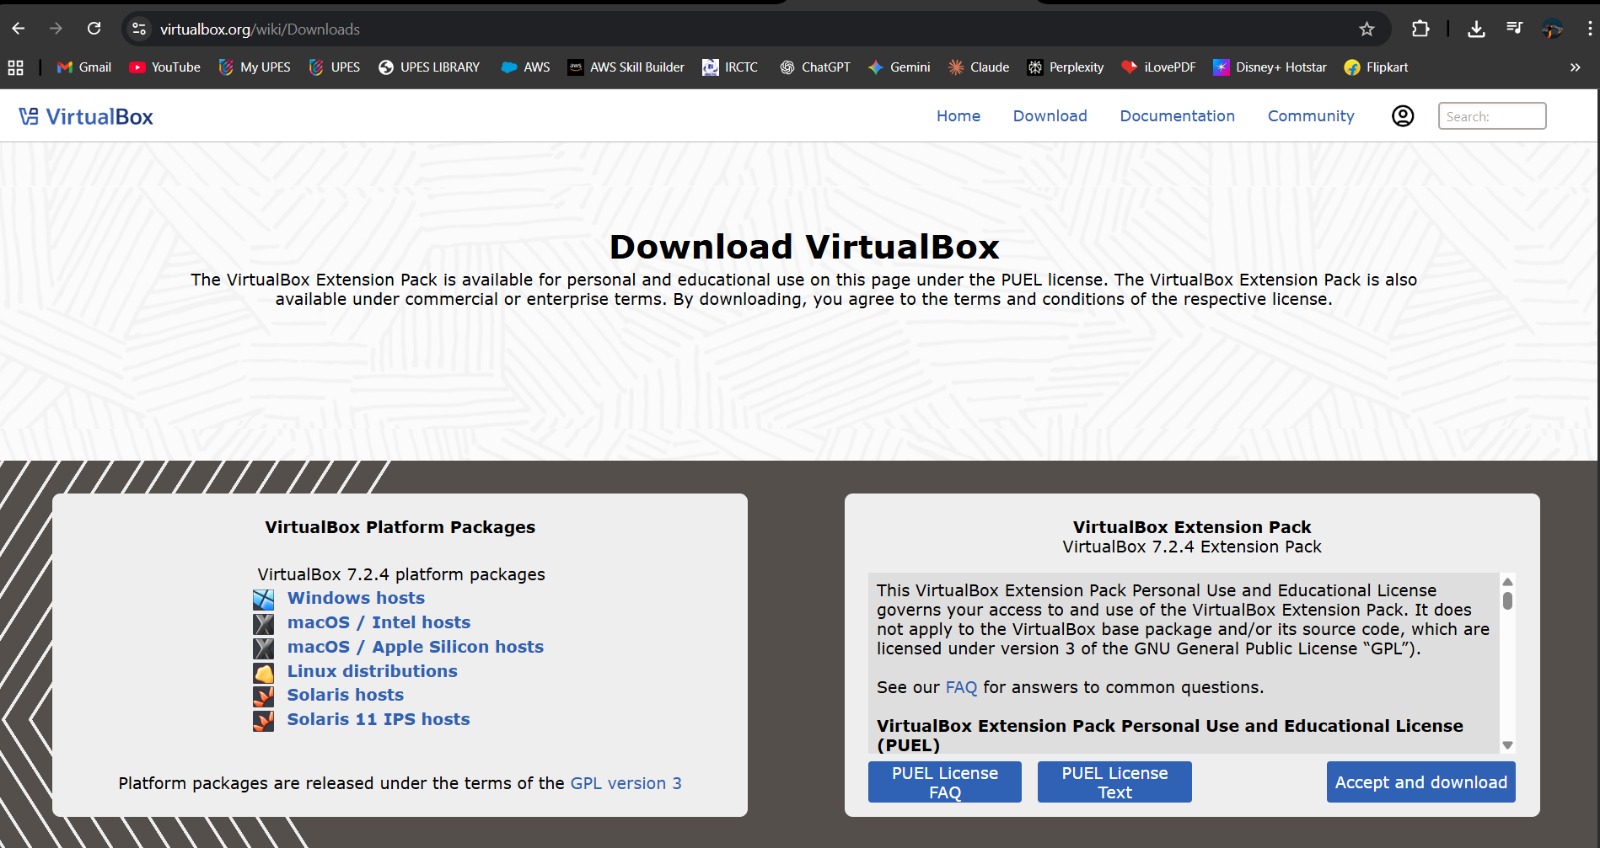This screenshot has height=848, width=1600.
Task: Open the browser downloads icon
Action: [1476, 29]
